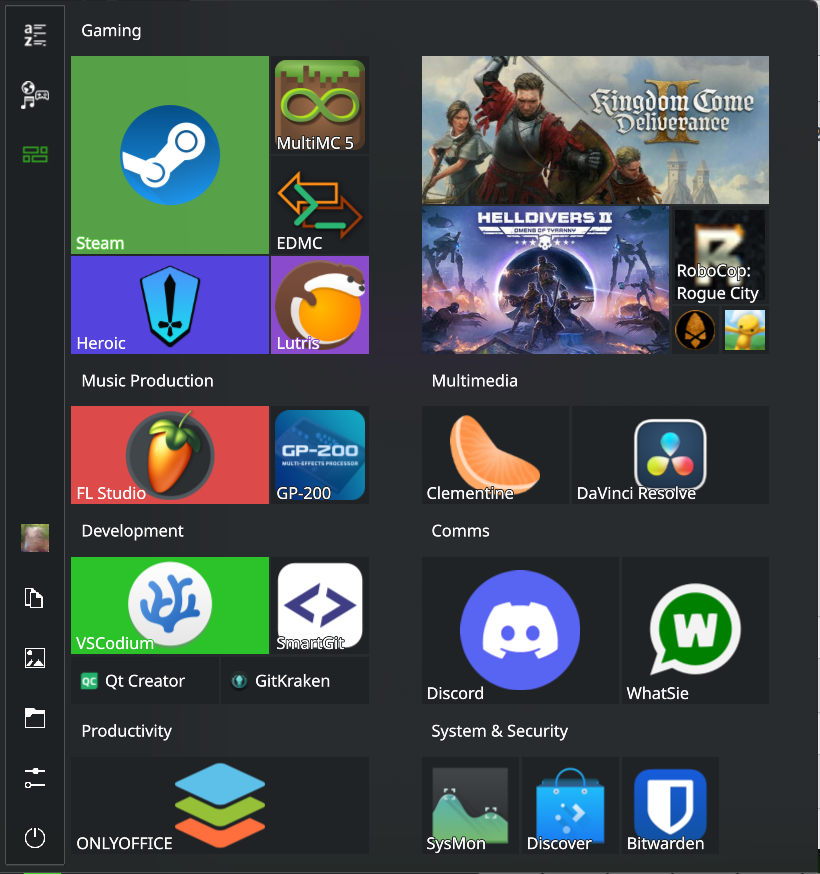This screenshot has height=874, width=820.
Task: Click the System & Security group header
Action: (499, 731)
